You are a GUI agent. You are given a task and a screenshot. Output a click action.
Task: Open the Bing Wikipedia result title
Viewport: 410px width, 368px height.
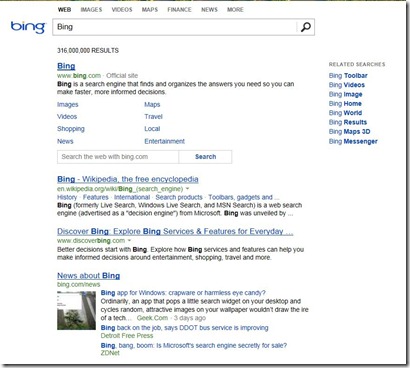(x=128, y=179)
